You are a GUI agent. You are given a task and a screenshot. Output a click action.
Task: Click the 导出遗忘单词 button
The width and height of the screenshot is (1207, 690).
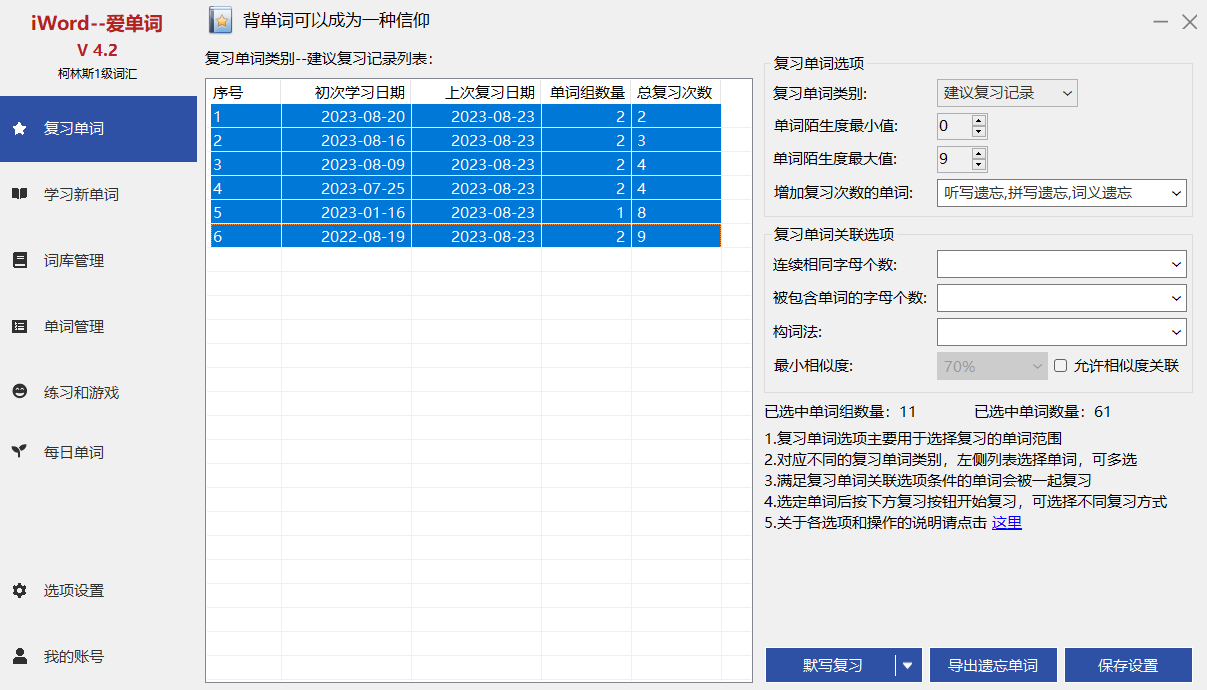[x=993, y=665]
